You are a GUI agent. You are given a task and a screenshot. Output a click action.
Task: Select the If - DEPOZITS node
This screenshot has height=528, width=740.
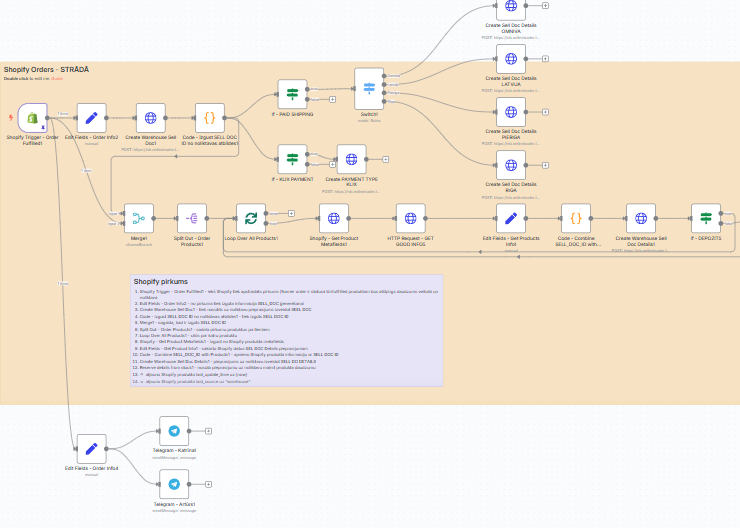click(x=706, y=218)
